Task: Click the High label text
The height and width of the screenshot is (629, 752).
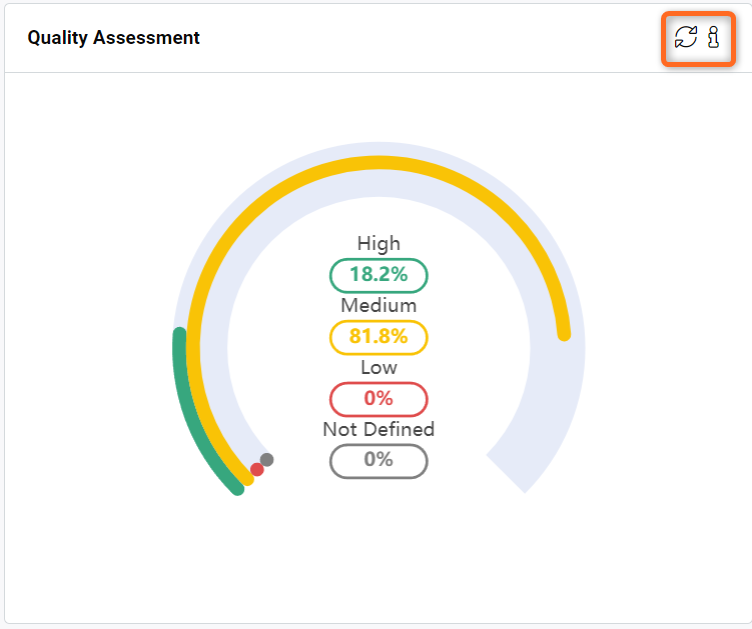Action: point(378,243)
